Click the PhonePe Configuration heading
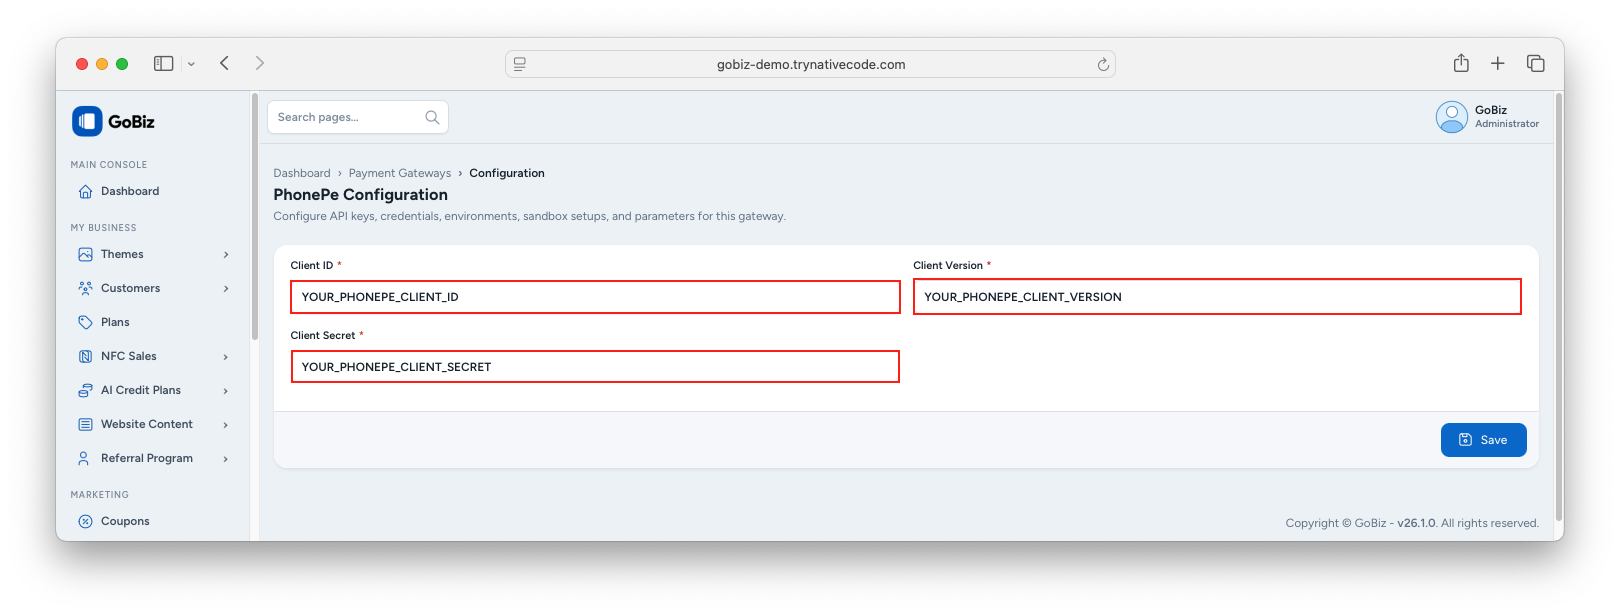Screen dimensions: 1620x615 tap(361, 195)
